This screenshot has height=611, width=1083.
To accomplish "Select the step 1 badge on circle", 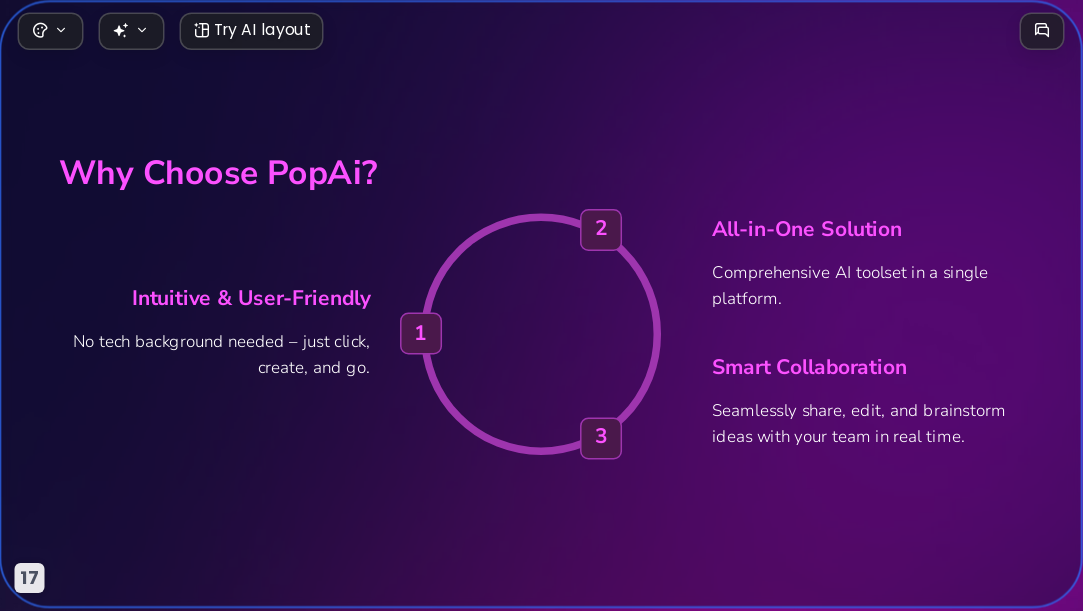I will click(421, 333).
